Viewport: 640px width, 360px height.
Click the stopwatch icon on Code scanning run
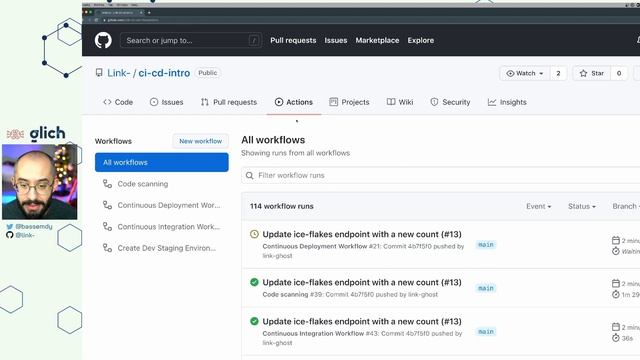[616, 294]
